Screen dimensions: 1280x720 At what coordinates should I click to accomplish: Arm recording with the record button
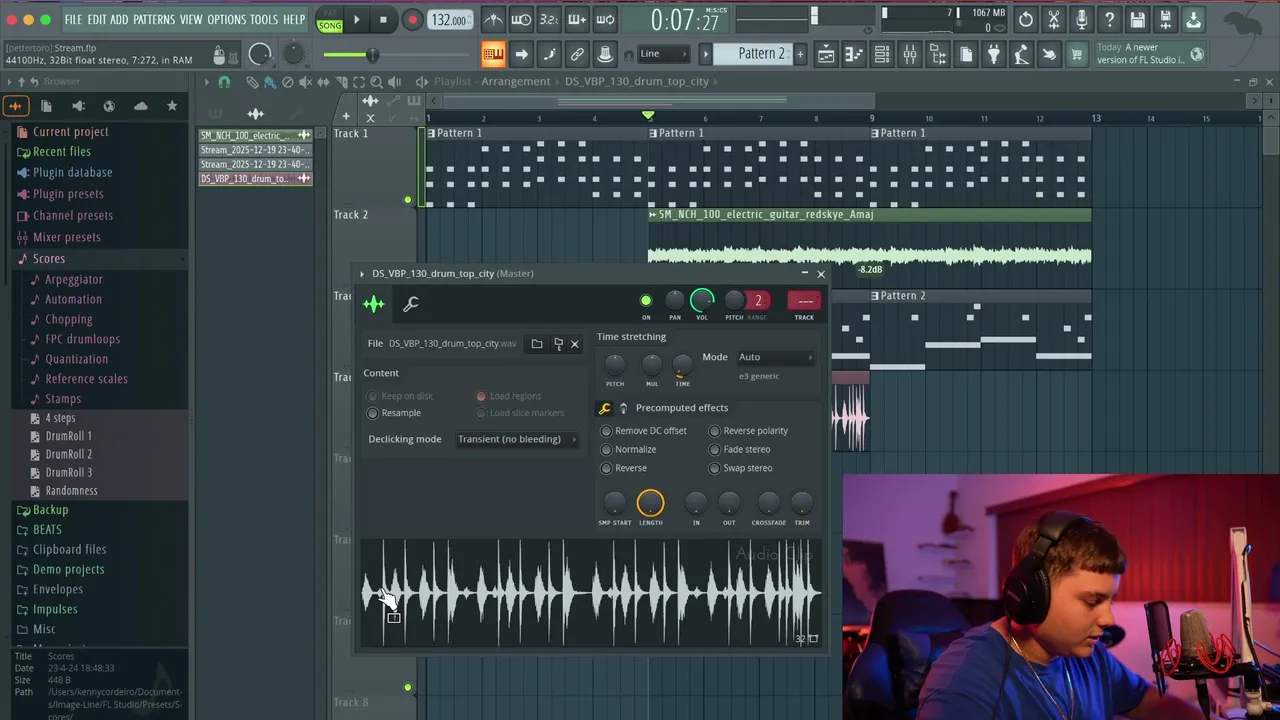pos(412,20)
